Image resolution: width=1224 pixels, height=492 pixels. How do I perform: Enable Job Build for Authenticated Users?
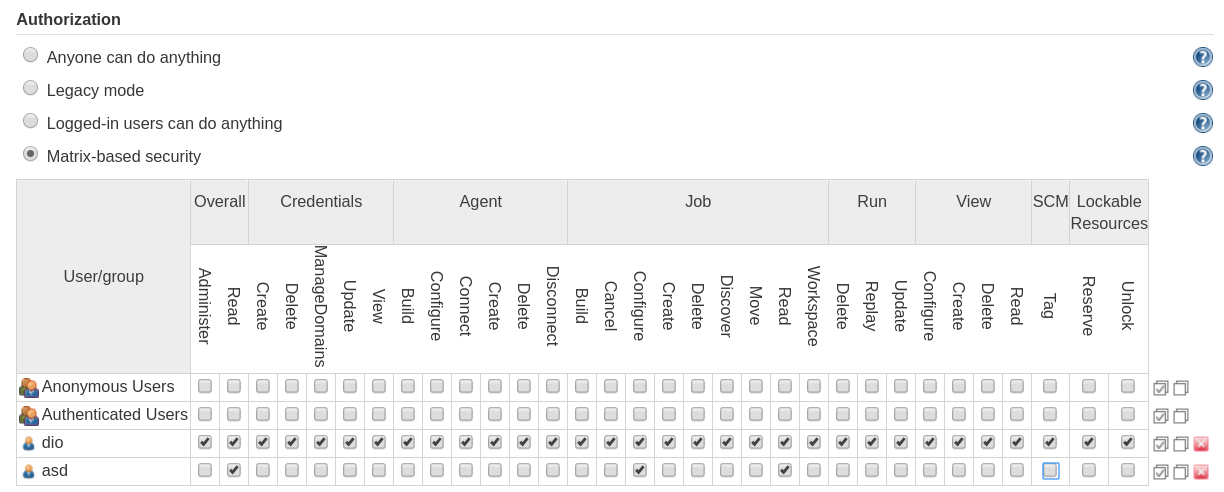pos(582,414)
